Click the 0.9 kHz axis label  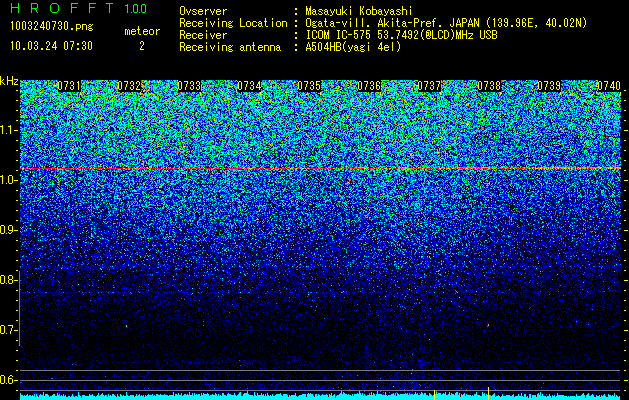coord(8,230)
